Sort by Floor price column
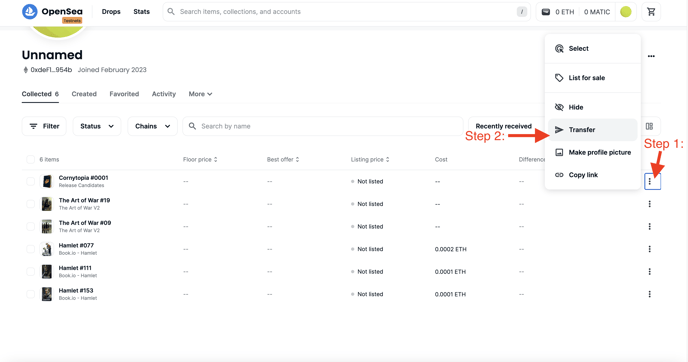The height and width of the screenshot is (362, 688). pos(200,159)
